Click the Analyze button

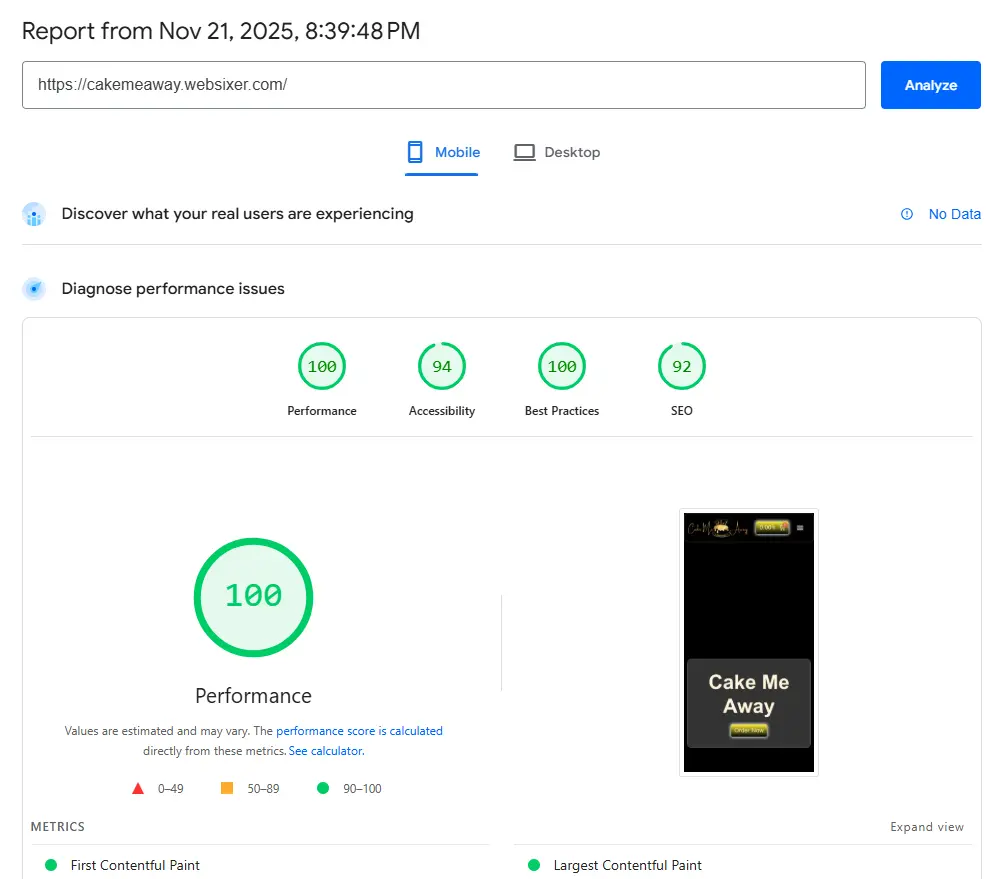click(x=930, y=85)
